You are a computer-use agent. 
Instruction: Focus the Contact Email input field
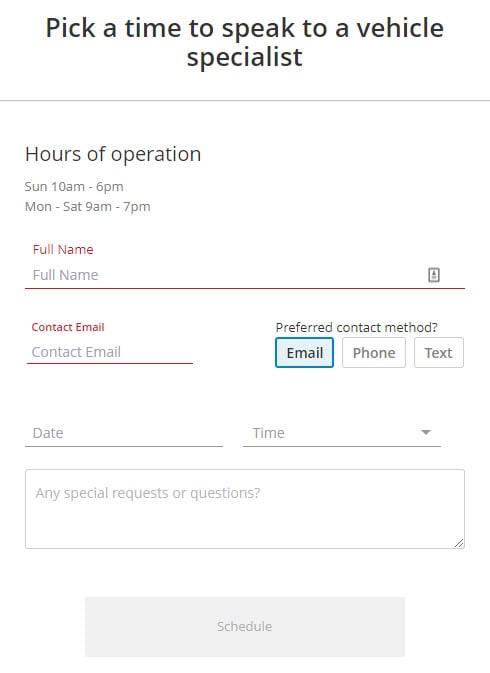[110, 352]
